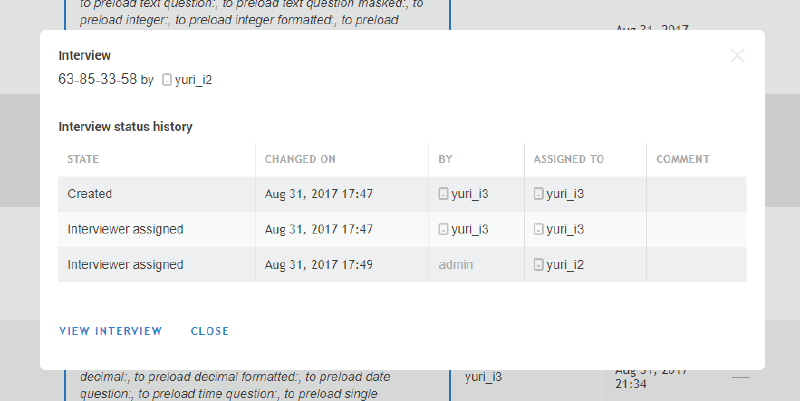Click user icon in Created row ASSIGNED TO column
This screenshot has height=401, width=800.
[538, 194]
